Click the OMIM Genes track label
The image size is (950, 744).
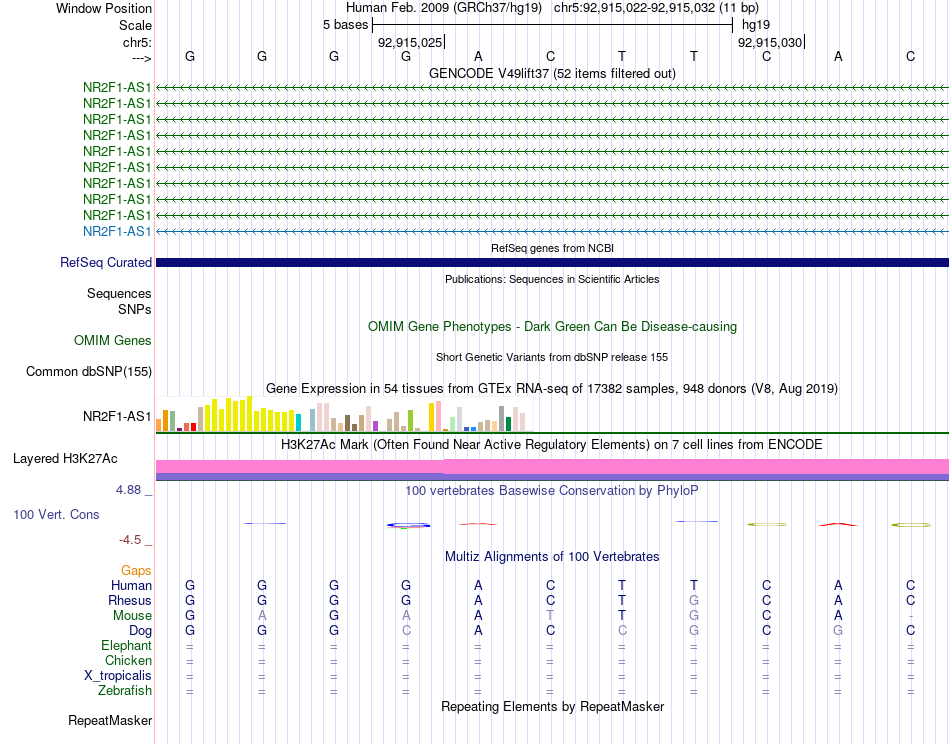pyautogui.click(x=113, y=340)
